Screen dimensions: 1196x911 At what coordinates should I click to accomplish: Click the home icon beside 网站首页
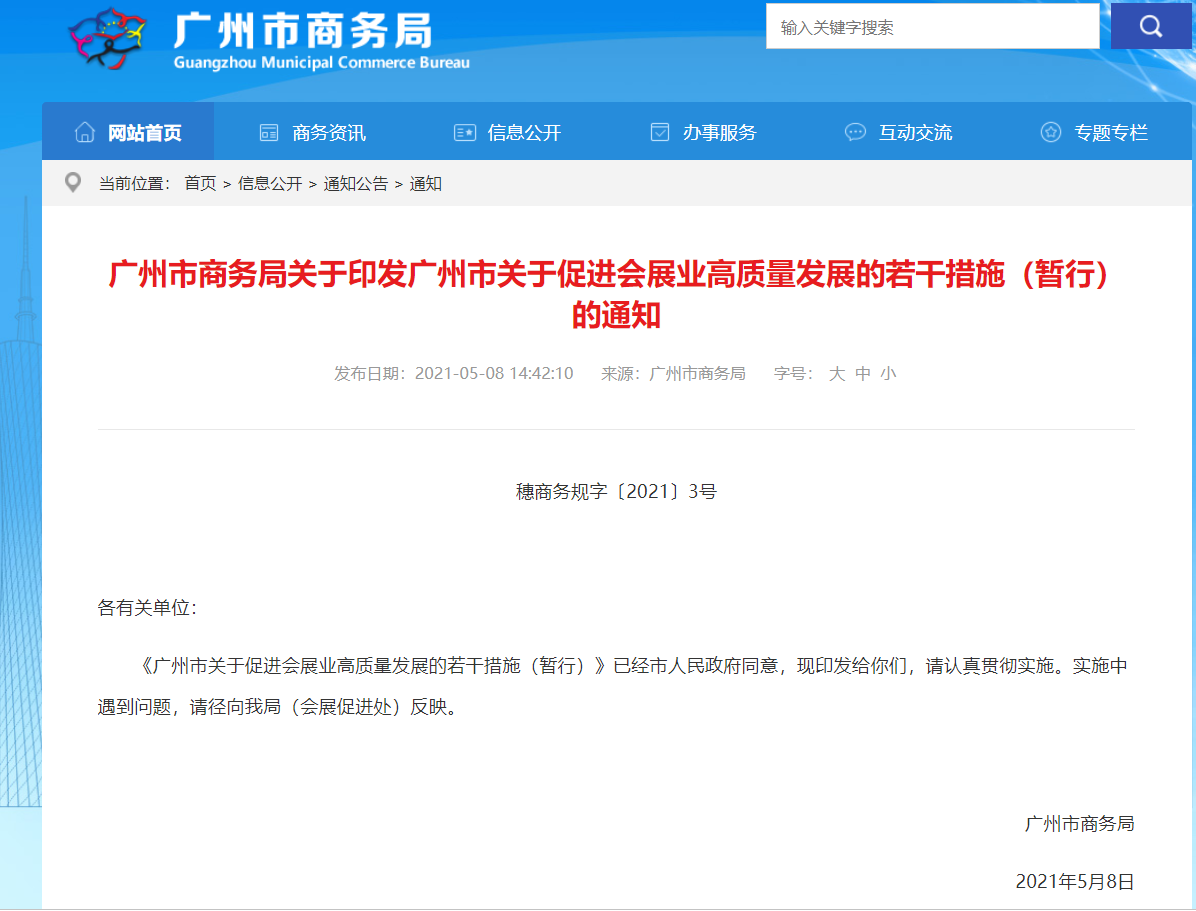[x=85, y=133]
